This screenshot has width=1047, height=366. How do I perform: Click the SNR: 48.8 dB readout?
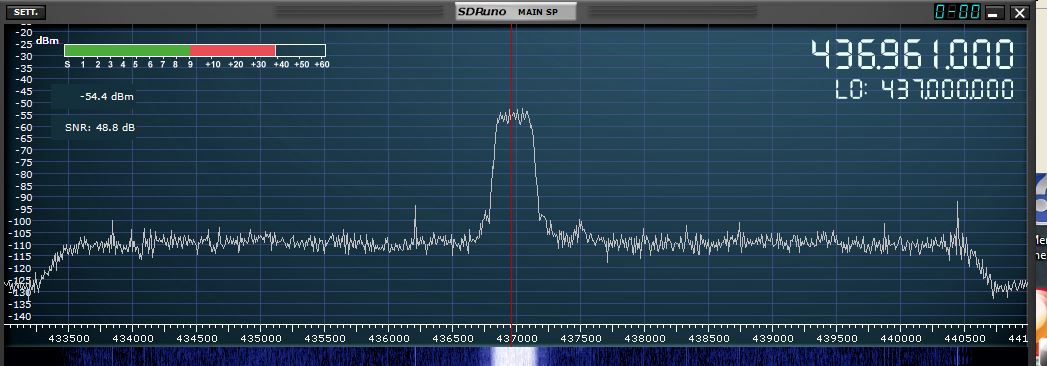pos(99,127)
